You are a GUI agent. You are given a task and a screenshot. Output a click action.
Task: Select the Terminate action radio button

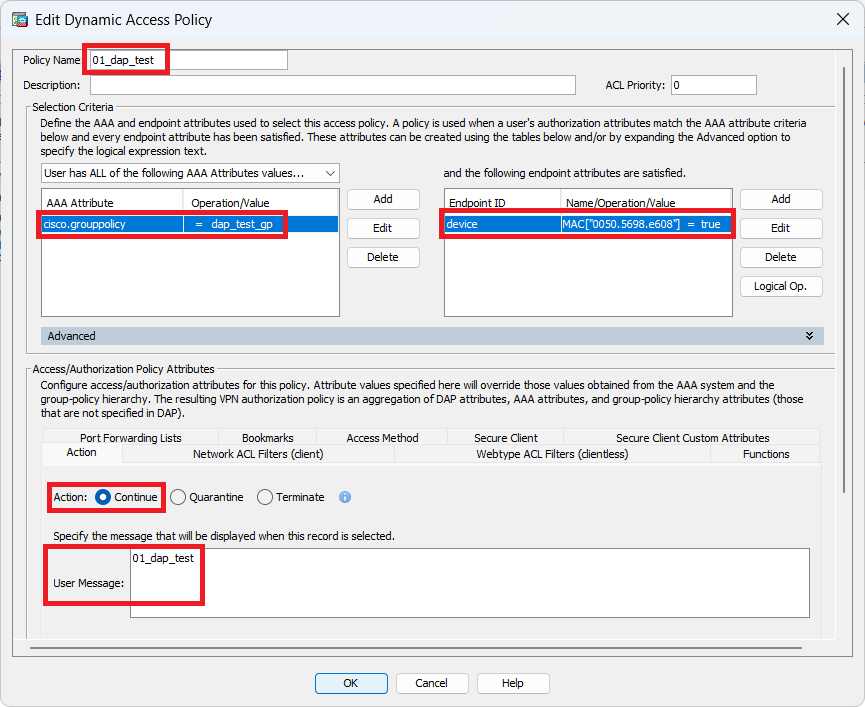click(x=265, y=497)
